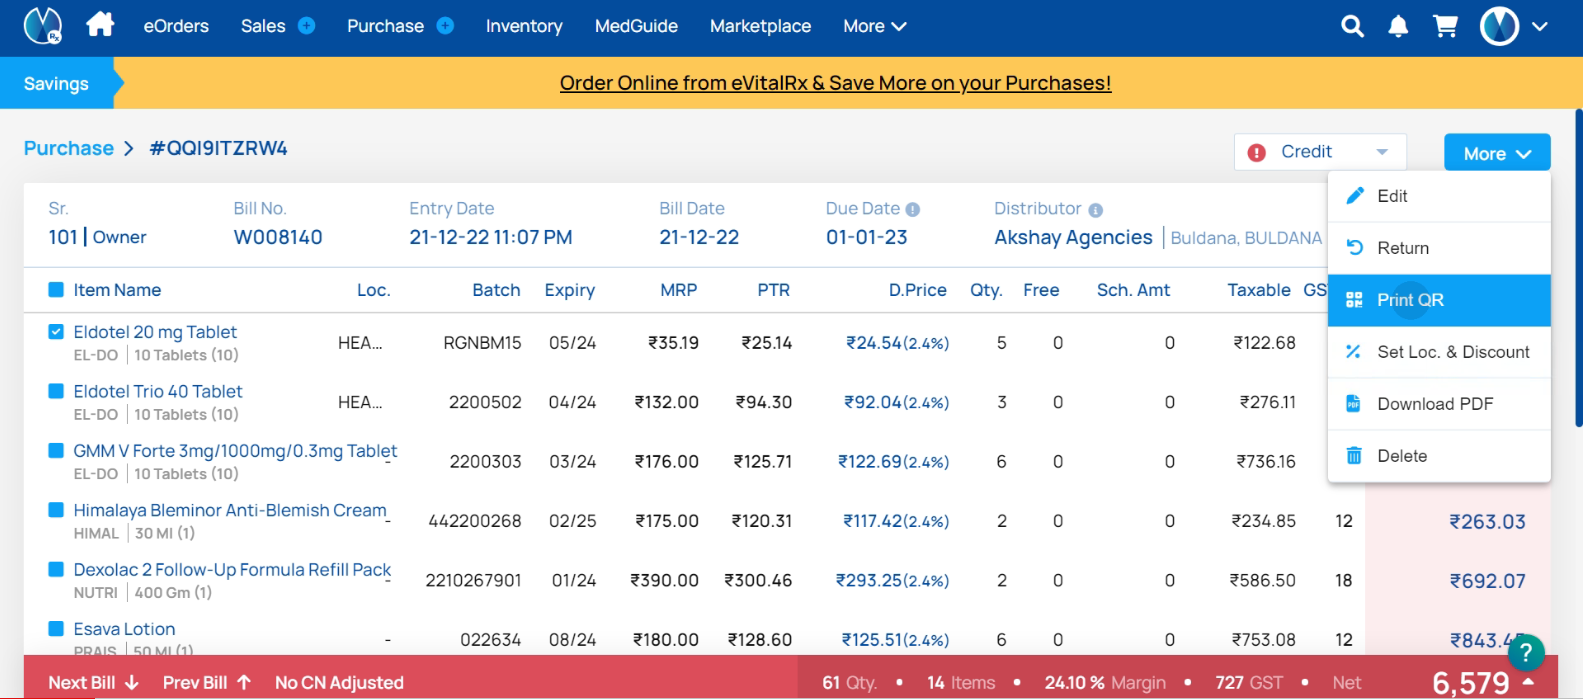This screenshot has width=1583, height=699.
Task: Open the Sales menu
Action: [263, 26]
